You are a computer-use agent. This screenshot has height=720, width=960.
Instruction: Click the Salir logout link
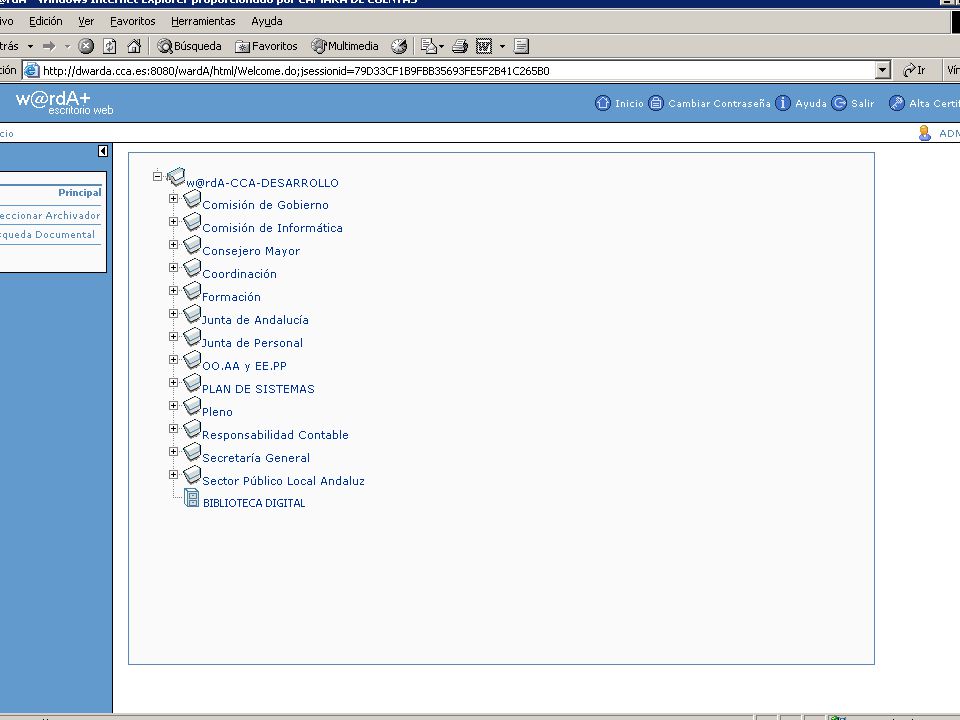862,103
